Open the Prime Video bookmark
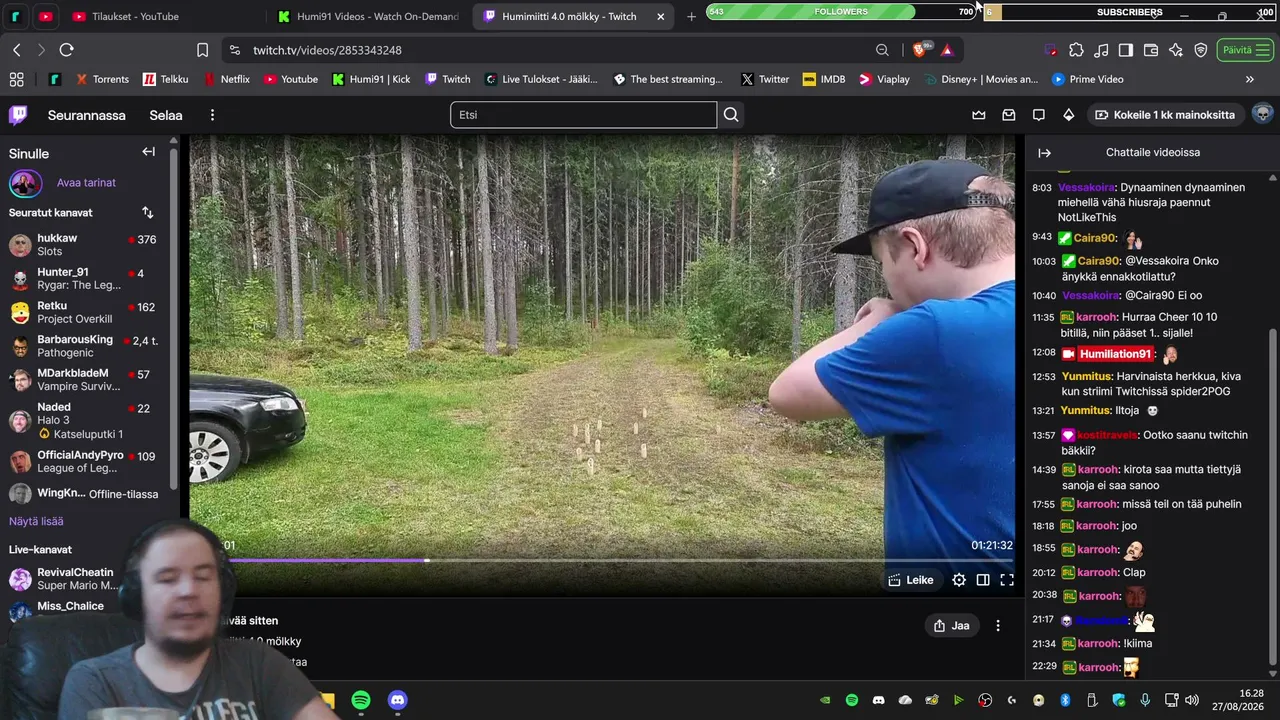This screenshot has width=1280, height=720. point(1087,79)
